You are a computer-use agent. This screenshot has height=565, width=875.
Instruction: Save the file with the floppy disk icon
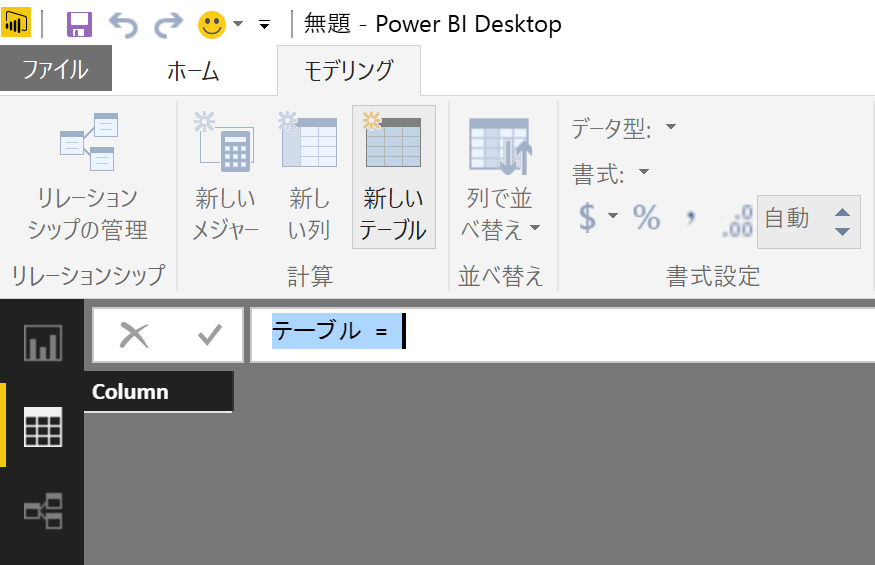pyautogui.click(x=79, y=25)
